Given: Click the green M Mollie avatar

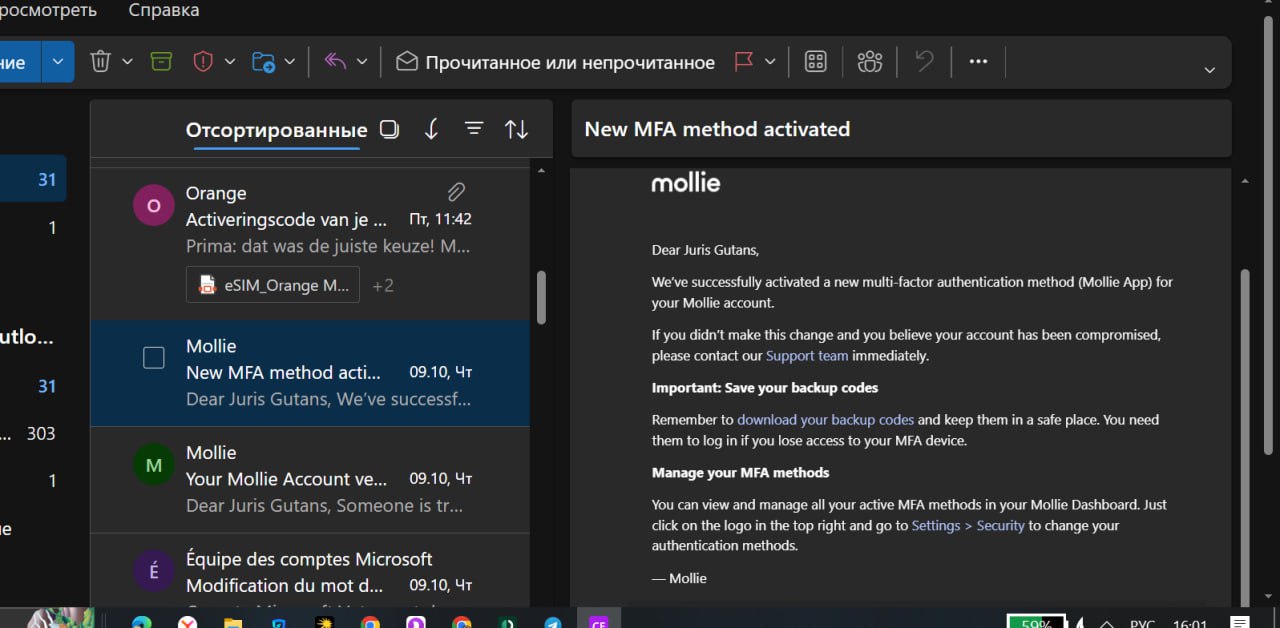Looking at the screenshot, I should [x=153, y=465].
